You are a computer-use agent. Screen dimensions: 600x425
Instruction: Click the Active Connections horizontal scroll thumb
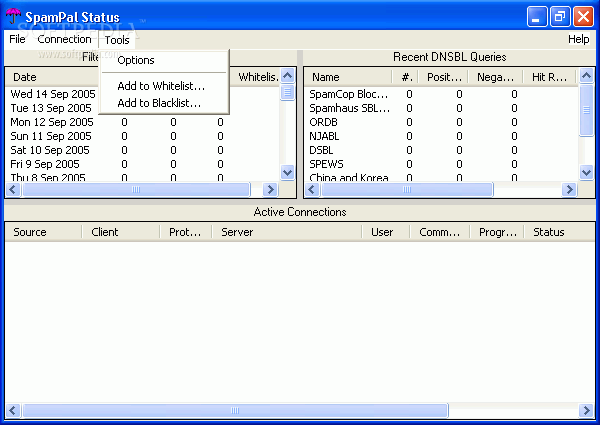coord(235,410)
